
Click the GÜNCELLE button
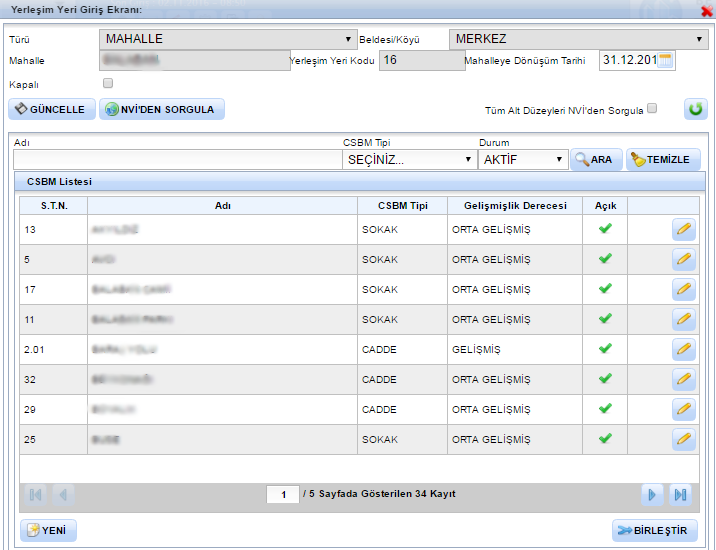click(x=52, y=109)
